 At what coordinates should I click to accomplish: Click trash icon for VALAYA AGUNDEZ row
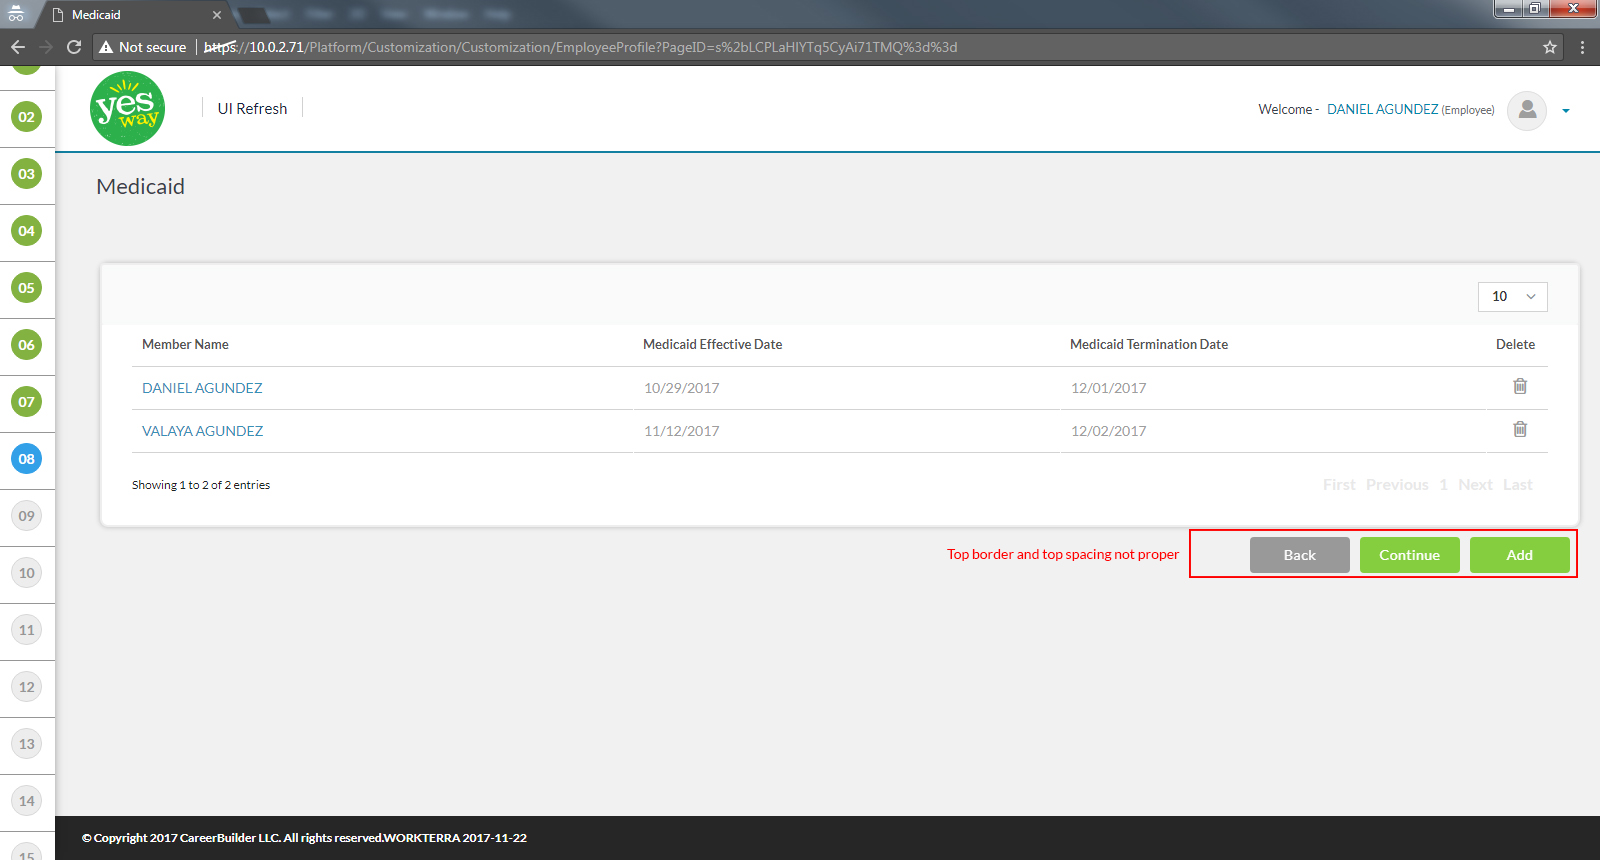coord(1519,429)
